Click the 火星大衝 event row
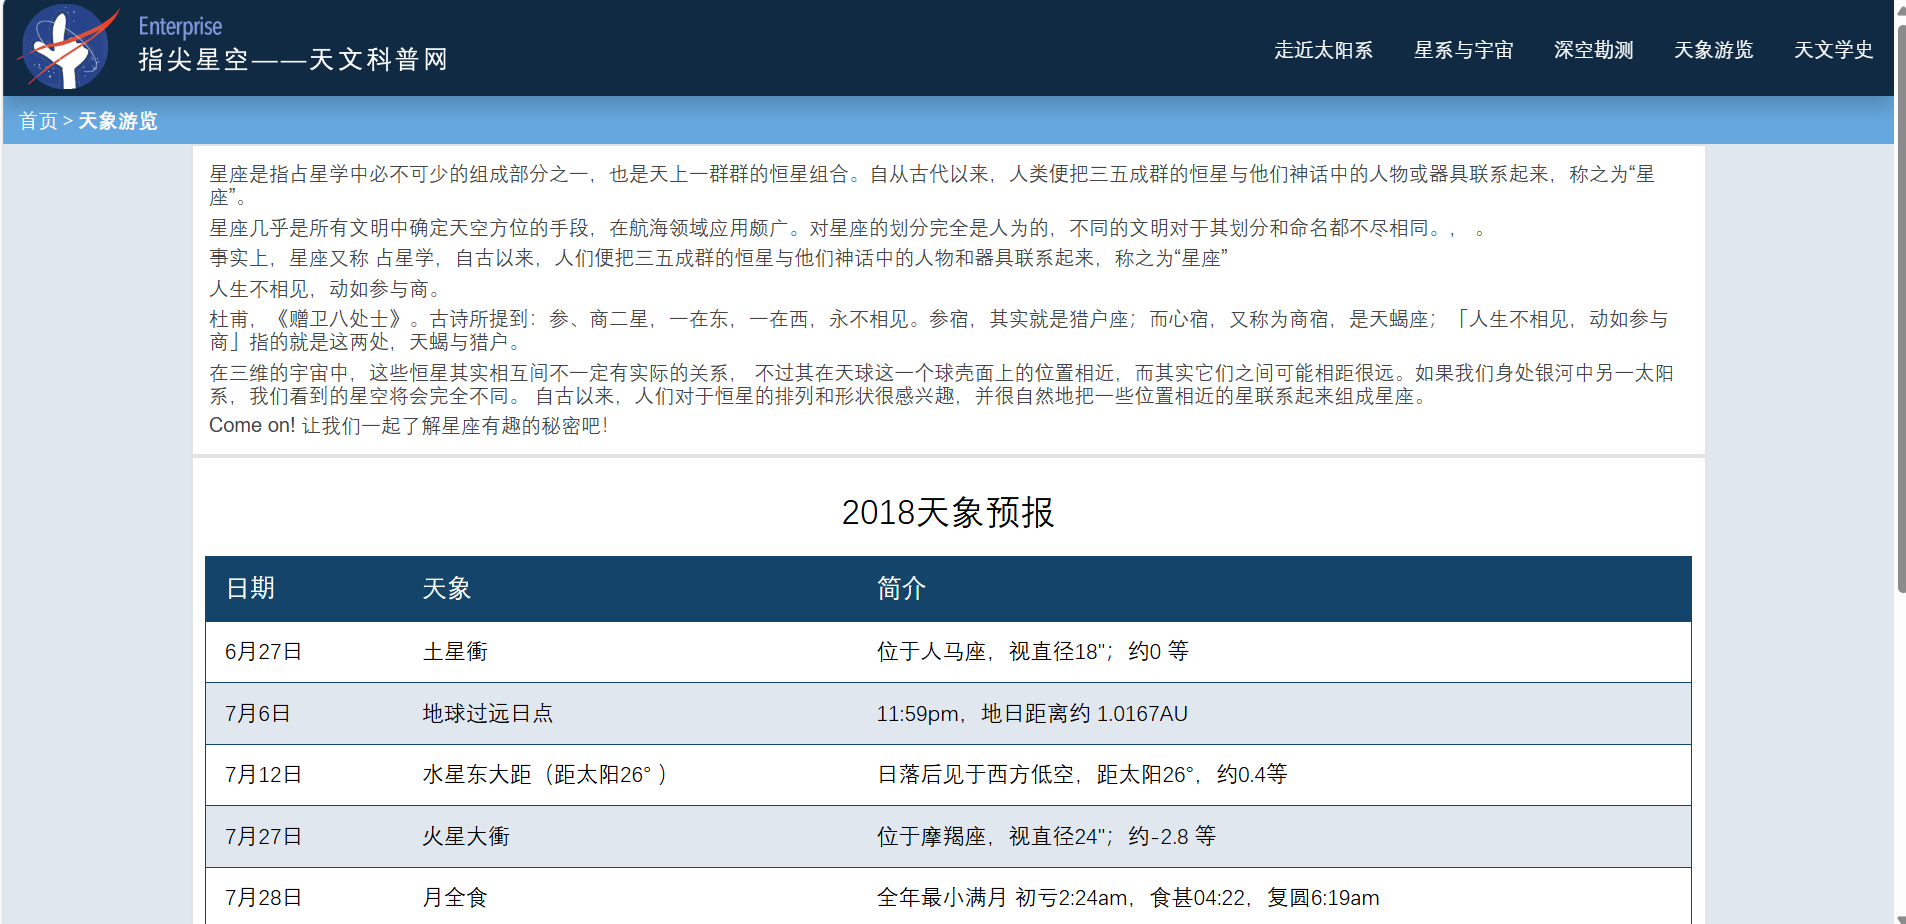 [x=947, y=837]
